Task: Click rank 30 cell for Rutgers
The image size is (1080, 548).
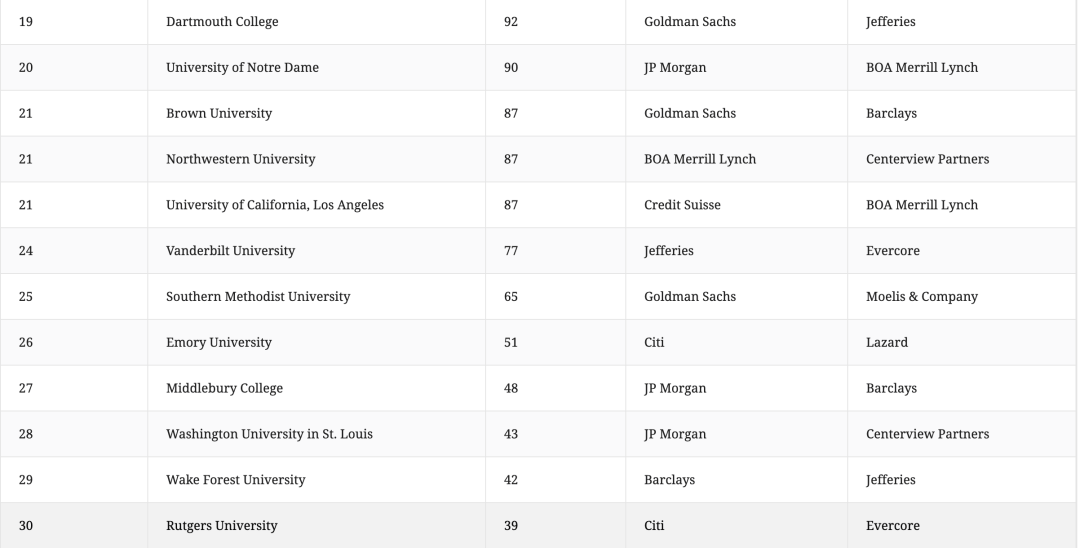Action: 74,525
